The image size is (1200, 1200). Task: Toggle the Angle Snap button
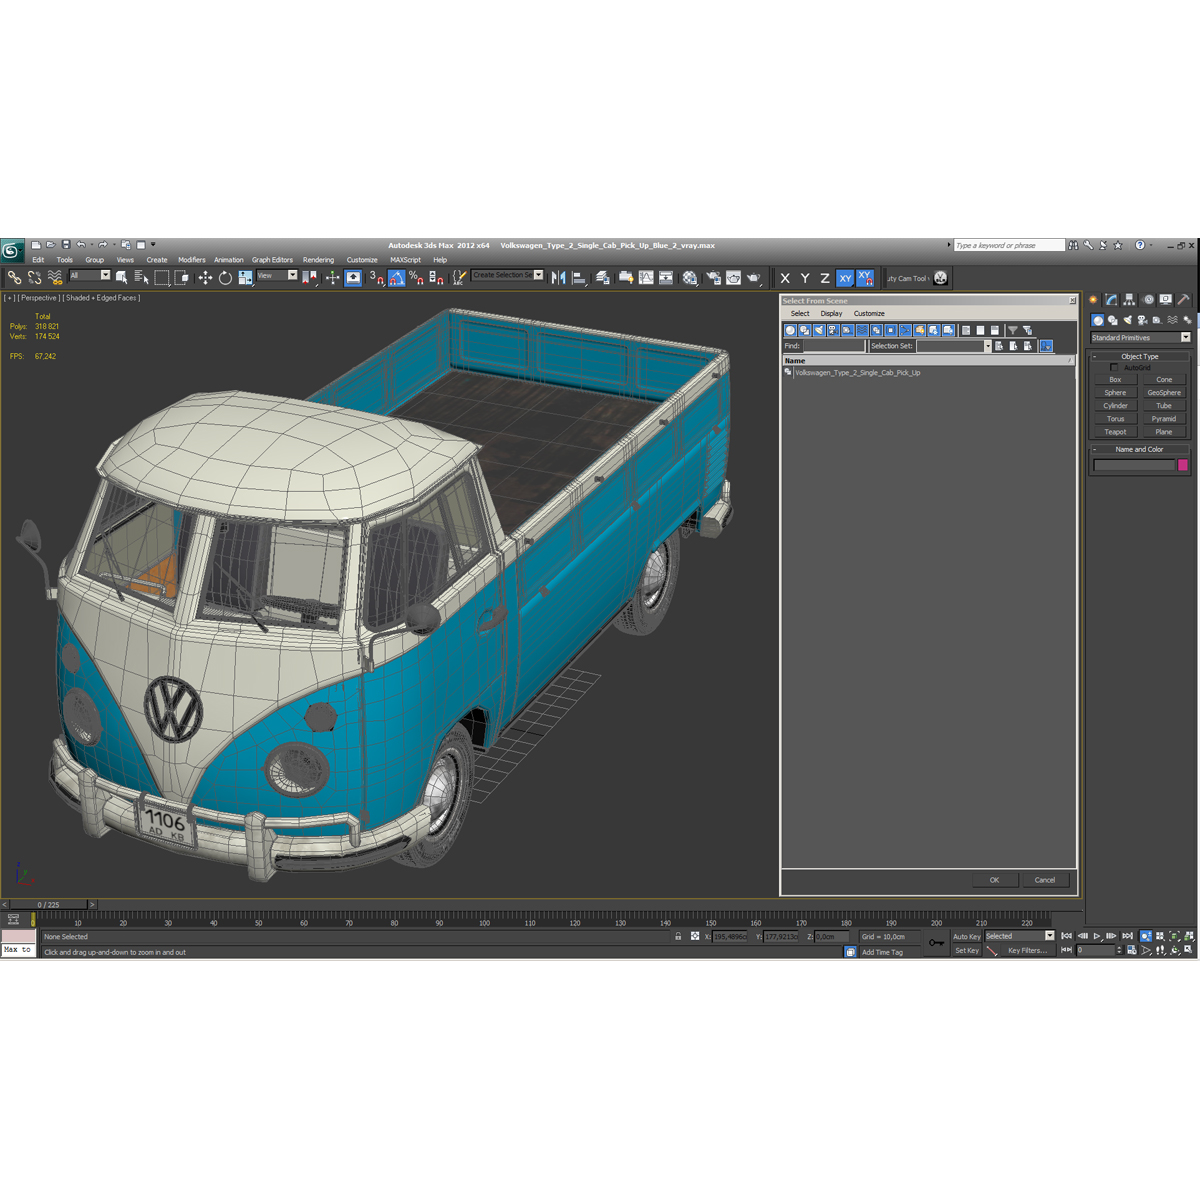397,278
